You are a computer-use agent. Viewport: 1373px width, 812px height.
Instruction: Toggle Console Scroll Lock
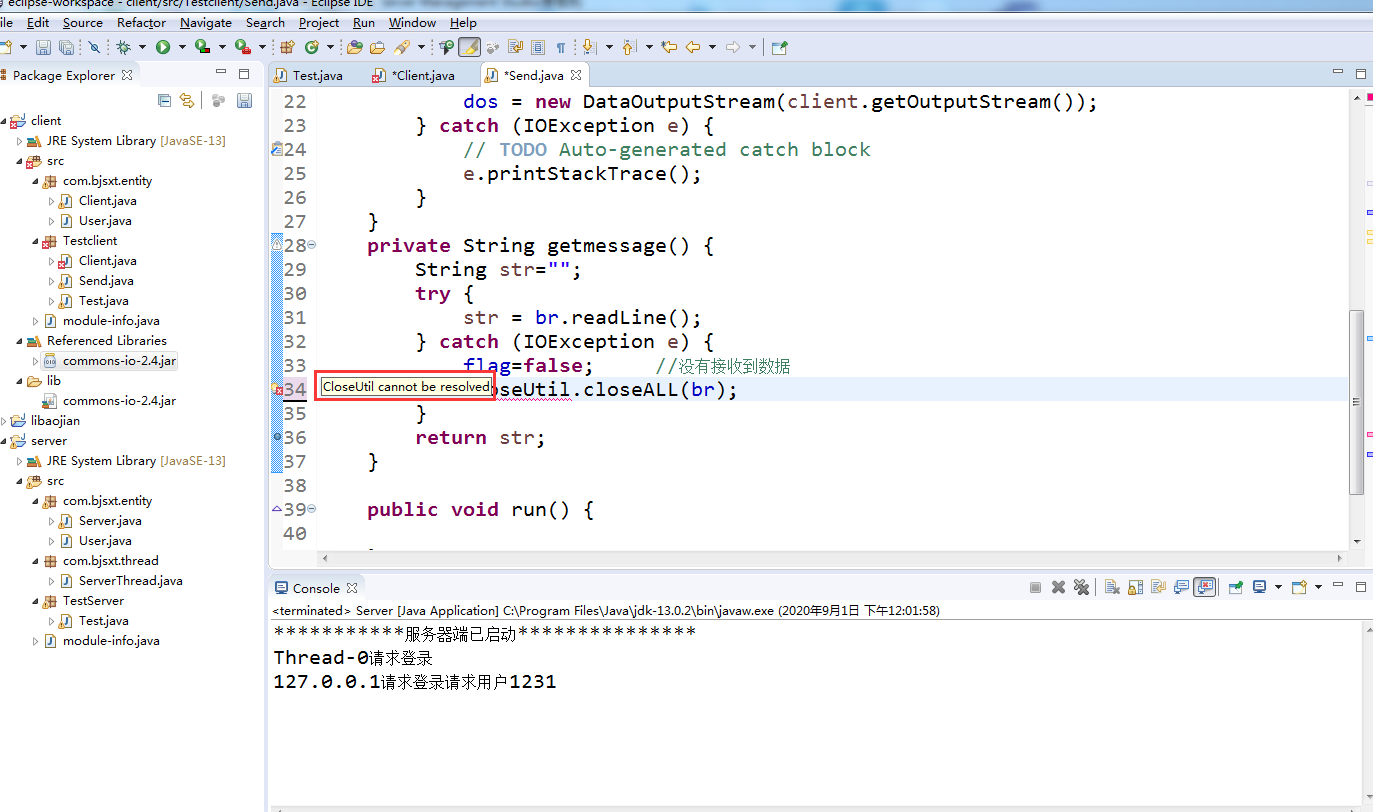pyautogui.click(x=1136, y=588)
